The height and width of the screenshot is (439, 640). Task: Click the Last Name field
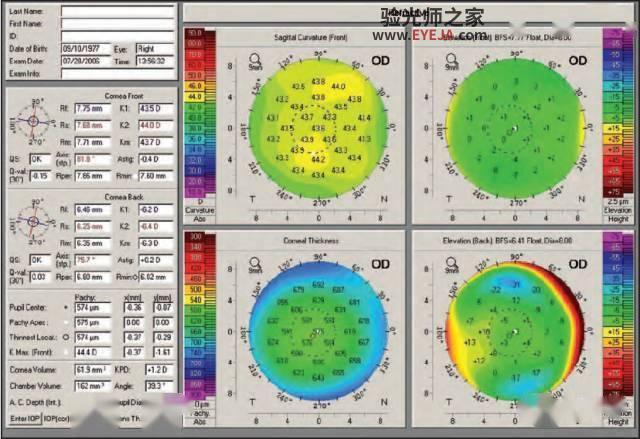tap(118, 11)
